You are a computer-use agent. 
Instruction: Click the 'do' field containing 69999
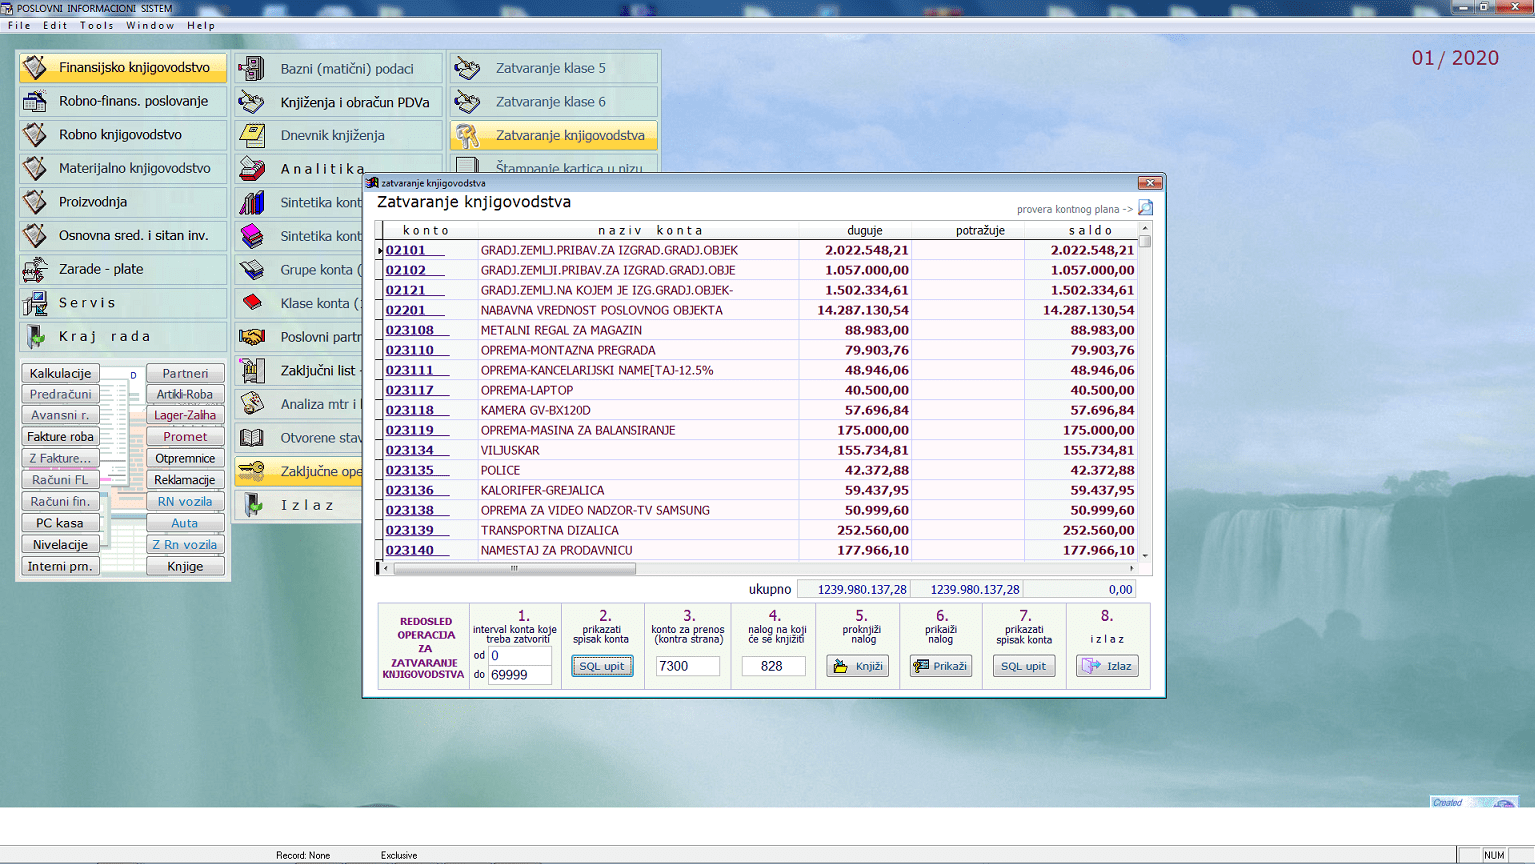point(519,675)
